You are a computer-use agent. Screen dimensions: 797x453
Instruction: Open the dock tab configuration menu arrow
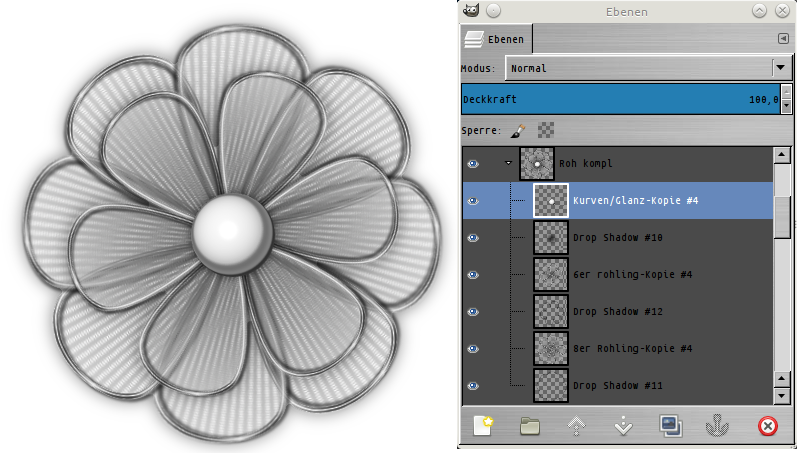pos(783,38)
